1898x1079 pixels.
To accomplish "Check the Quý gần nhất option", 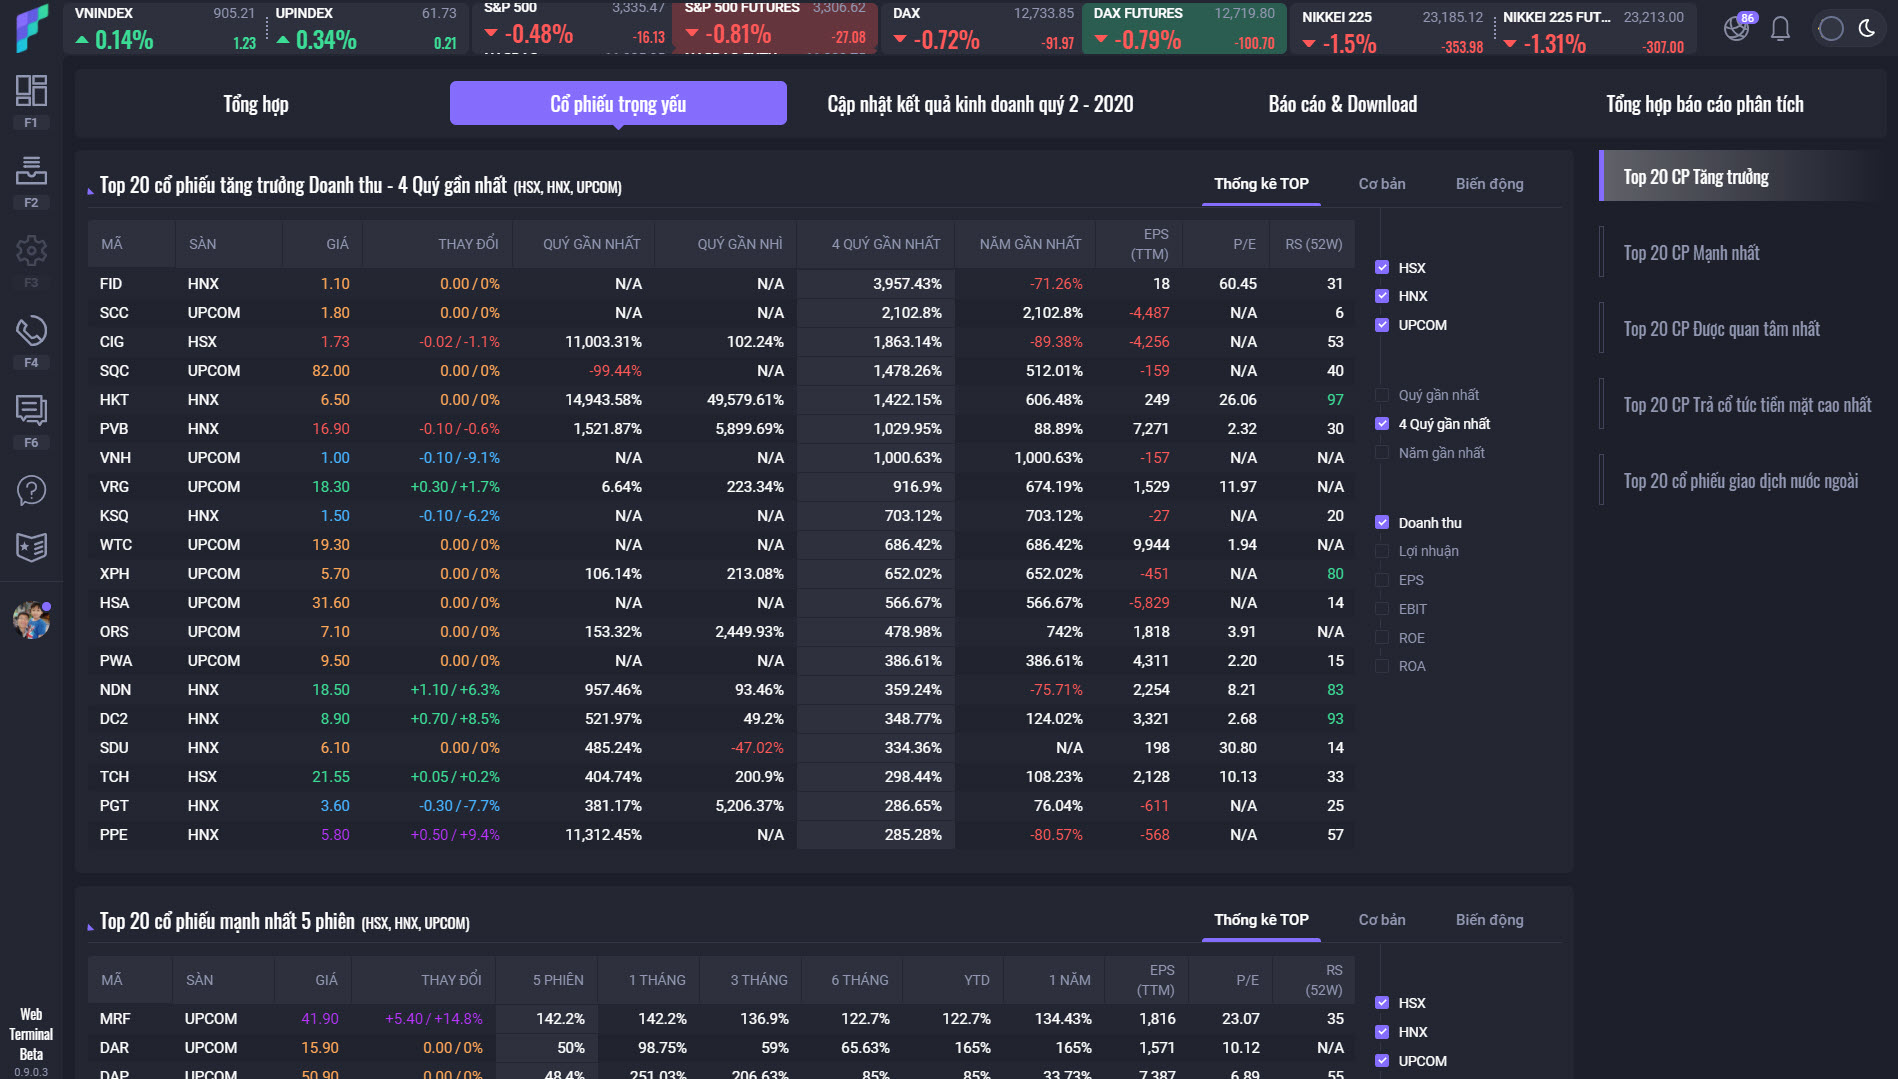I will 1382,395.
